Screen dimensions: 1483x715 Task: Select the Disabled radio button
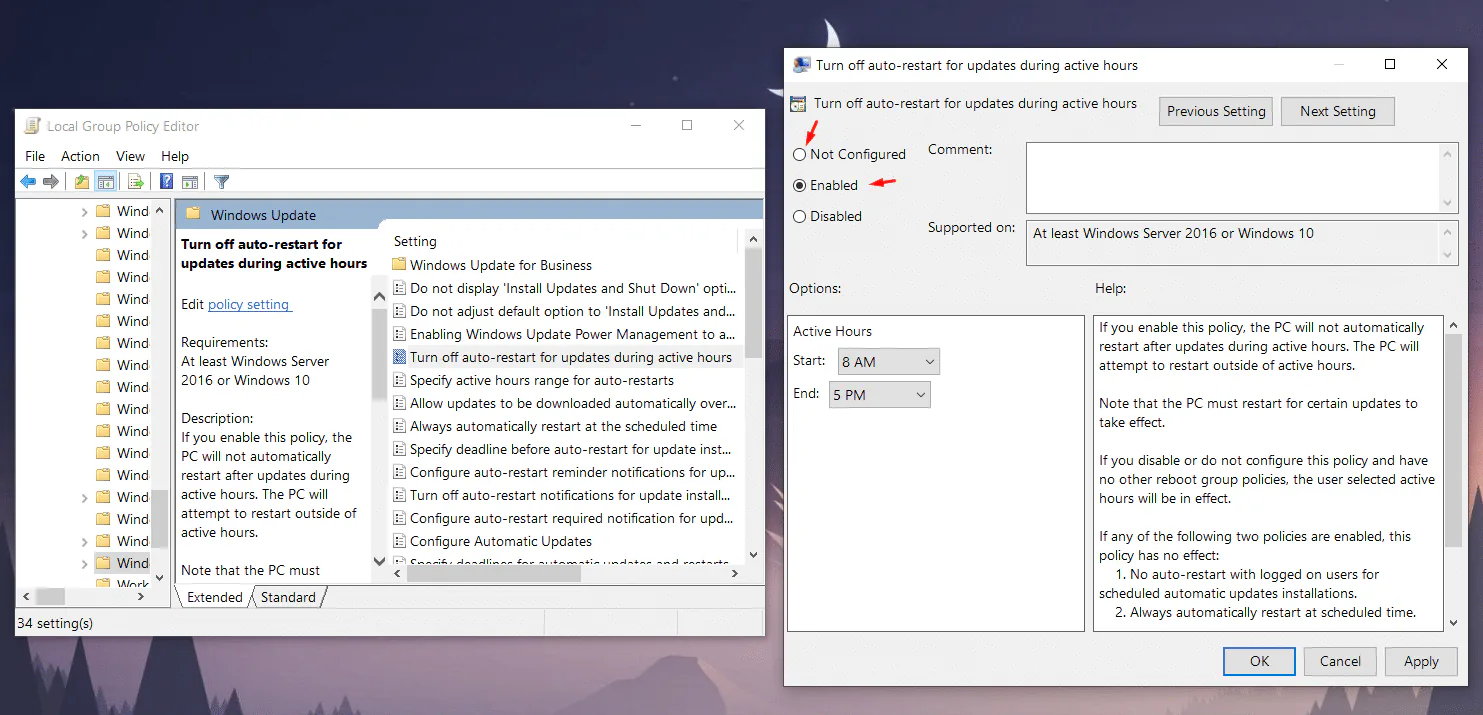[799, 217]
